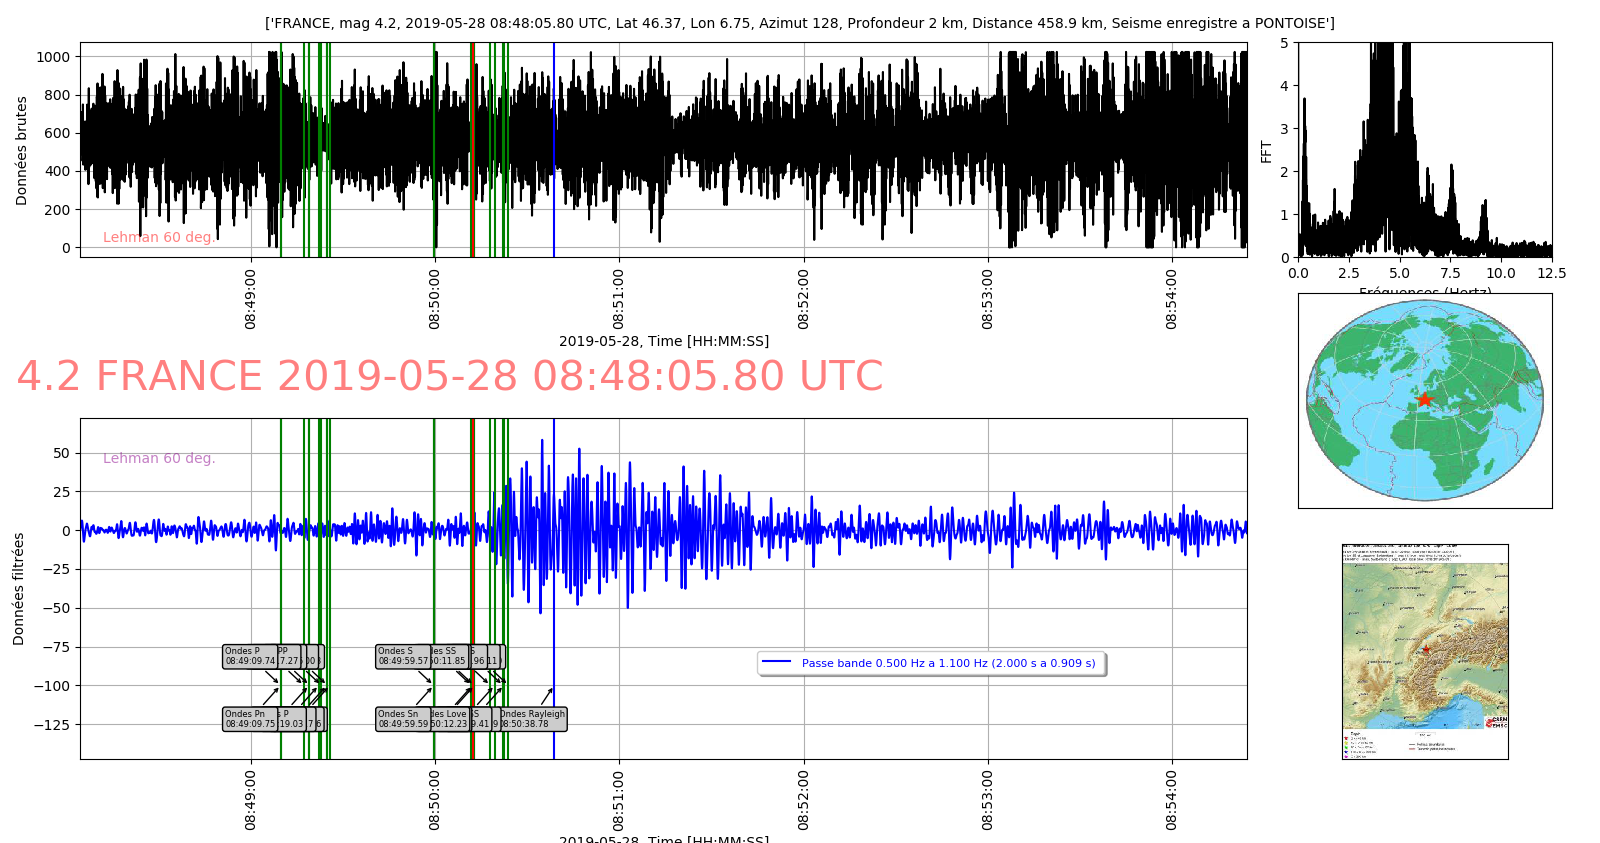Click the 'Données brutes' y-axis label
Image resolution: width=1600 pixels, height=843 pixels.
(x=22, y=151)
